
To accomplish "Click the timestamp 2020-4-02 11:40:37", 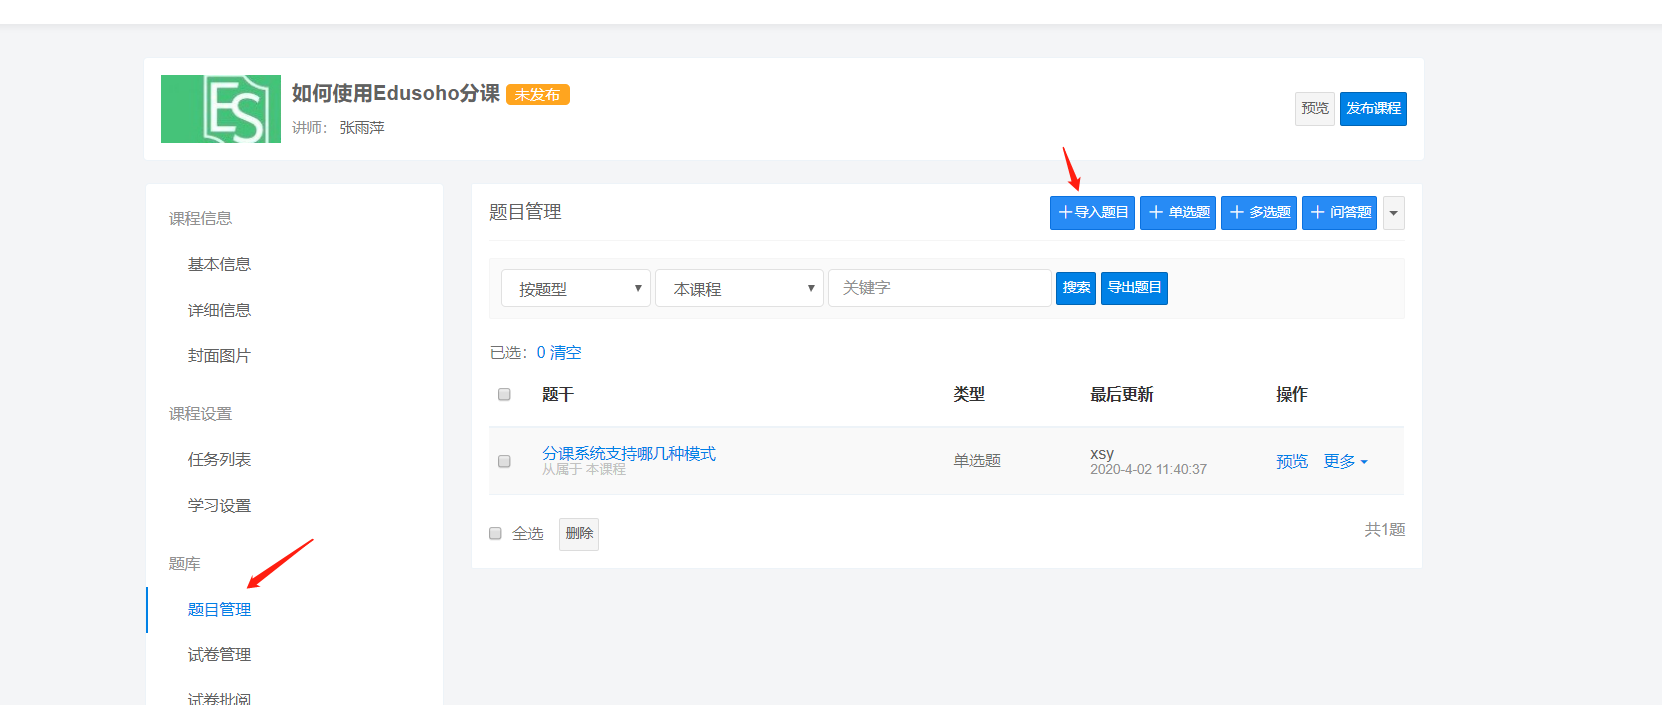I will point(1148,469).
